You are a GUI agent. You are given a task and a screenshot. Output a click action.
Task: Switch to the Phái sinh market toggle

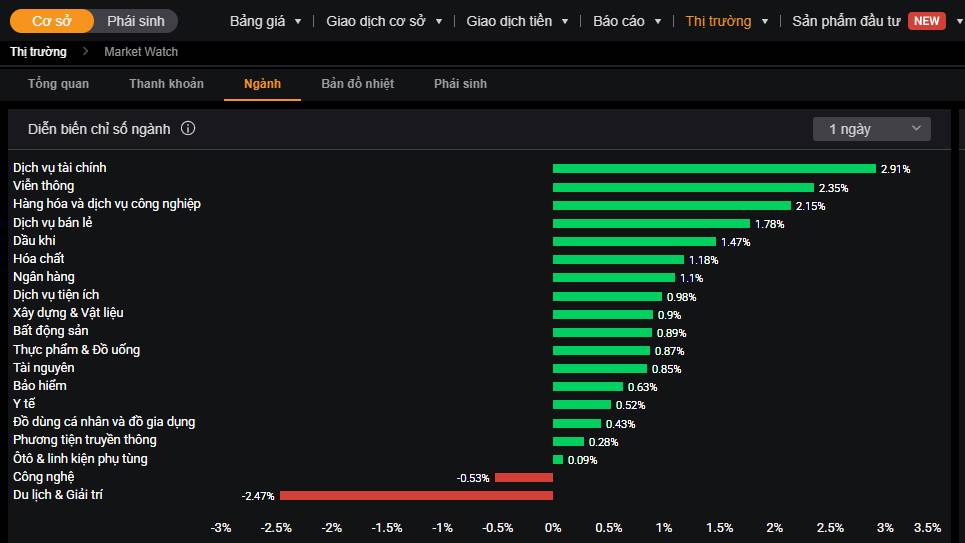click(136, 21)
